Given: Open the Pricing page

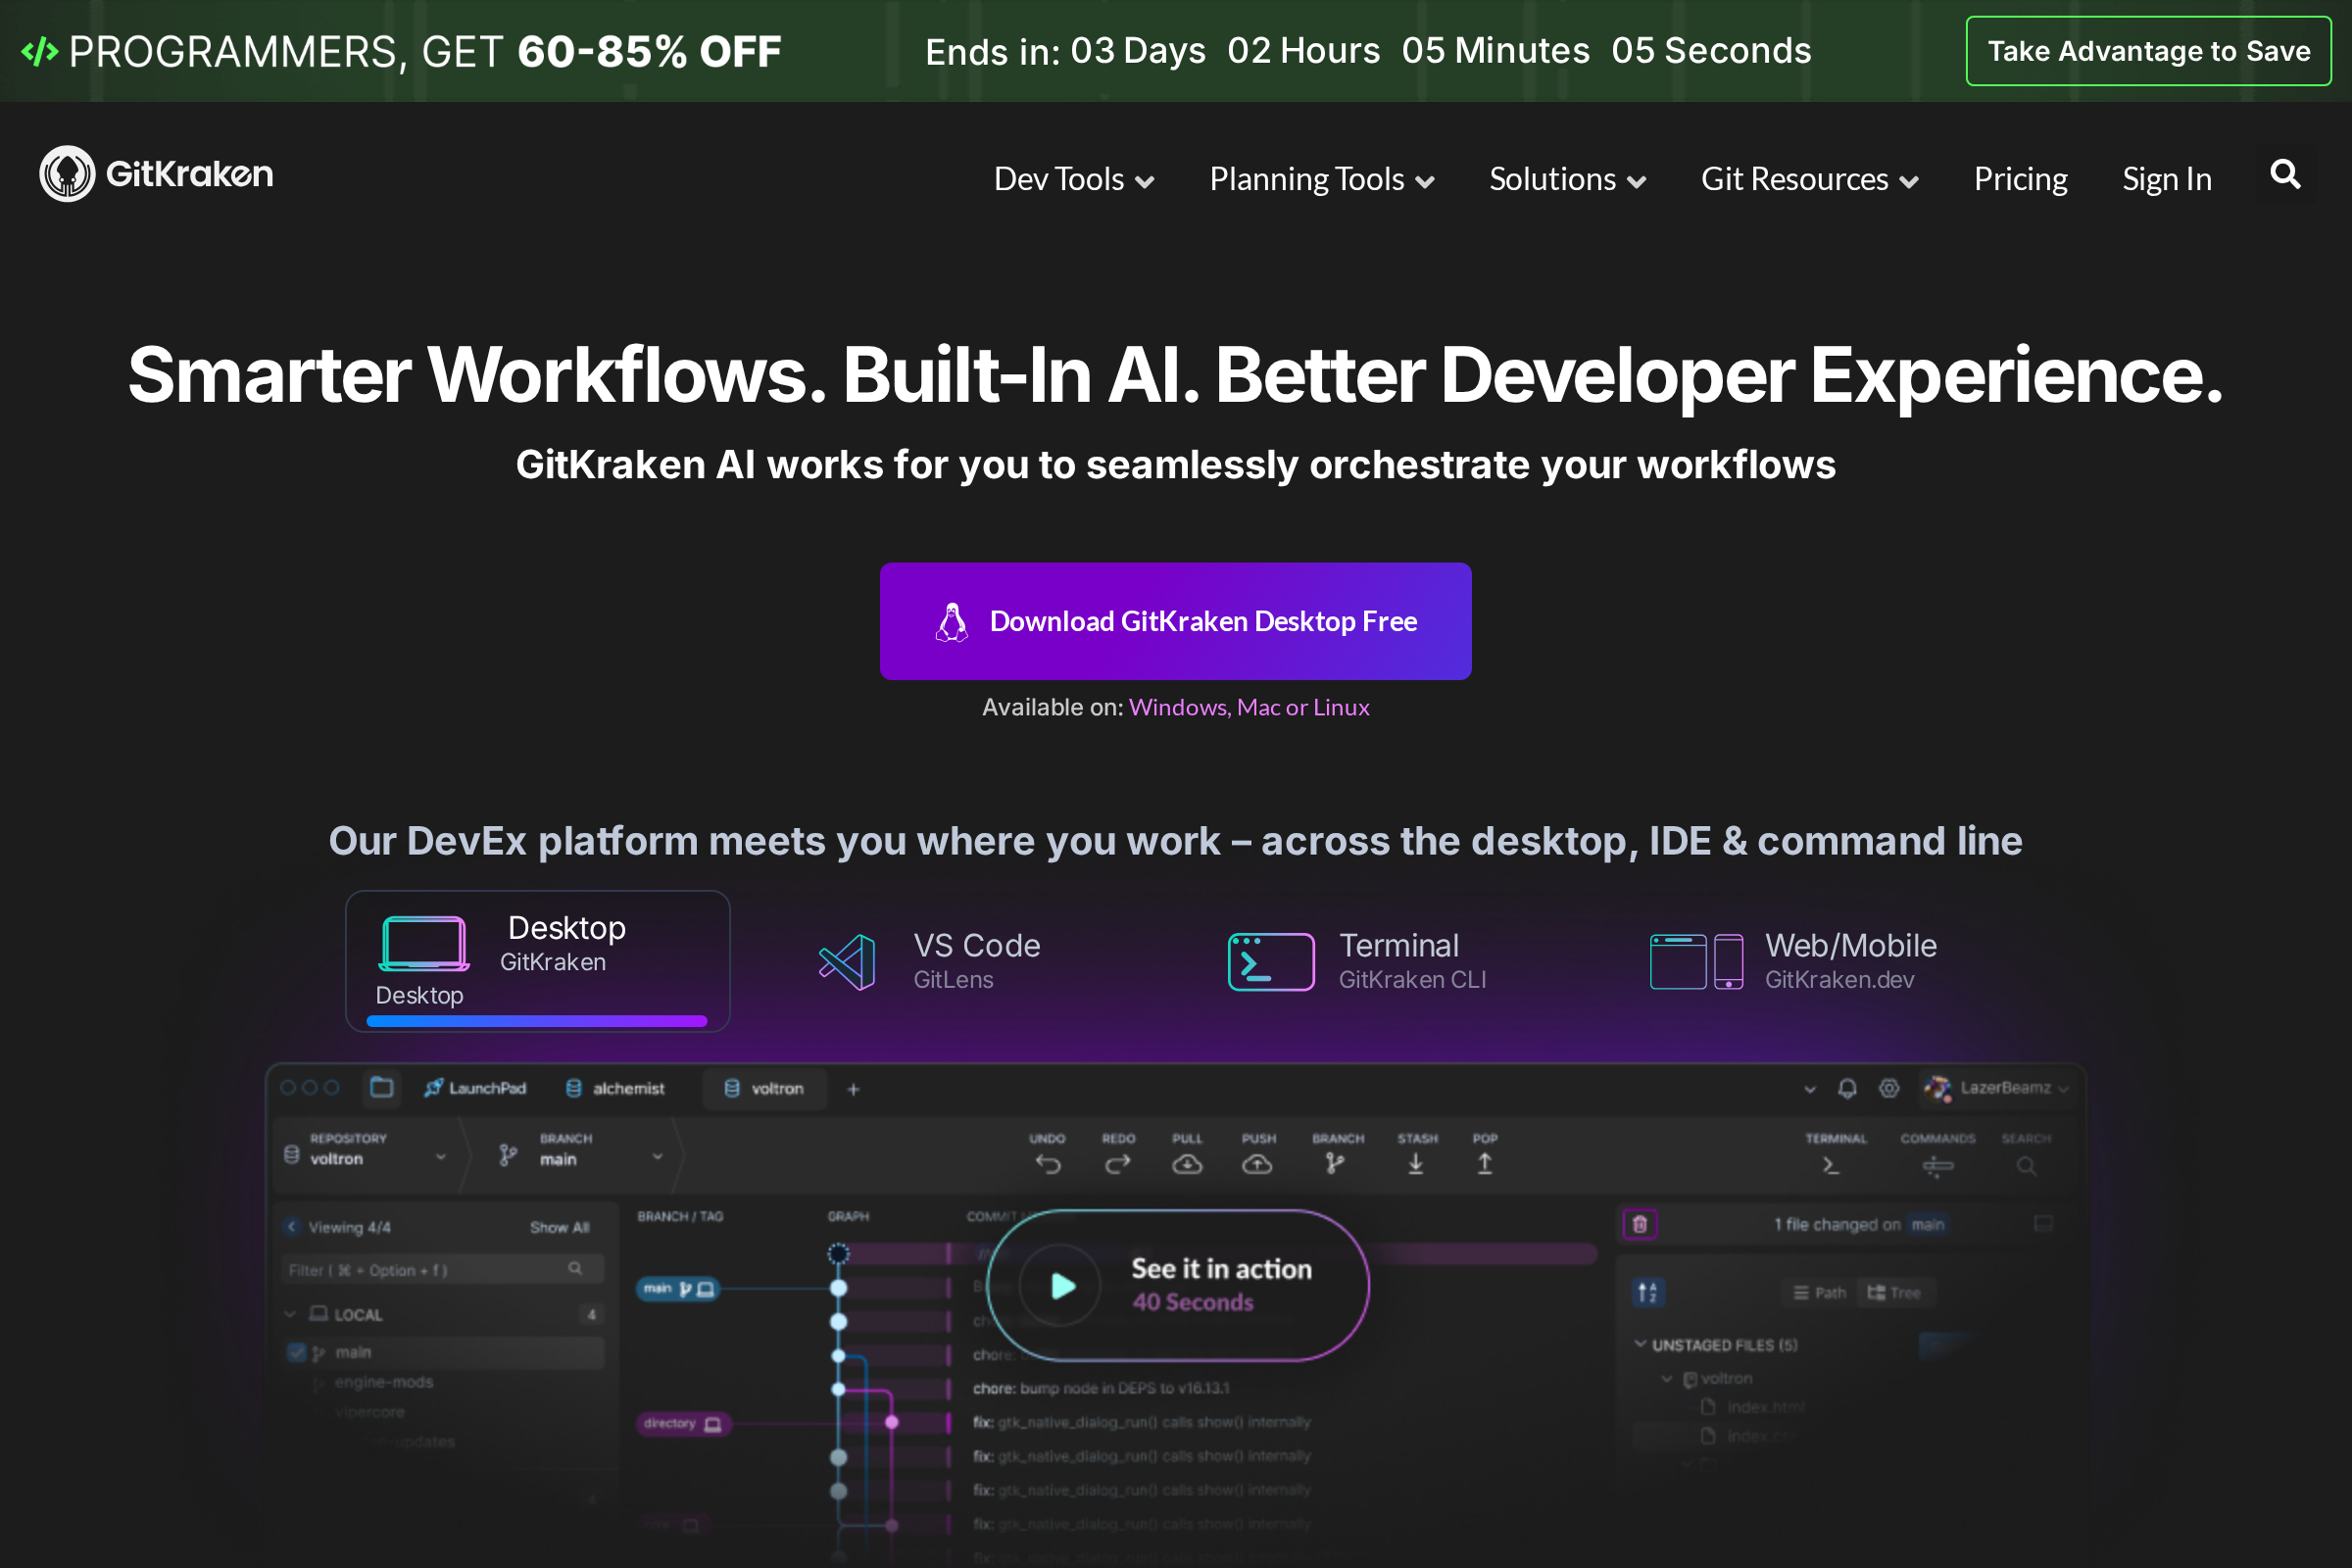Looking at the screenshot, I should [2020, 179].
